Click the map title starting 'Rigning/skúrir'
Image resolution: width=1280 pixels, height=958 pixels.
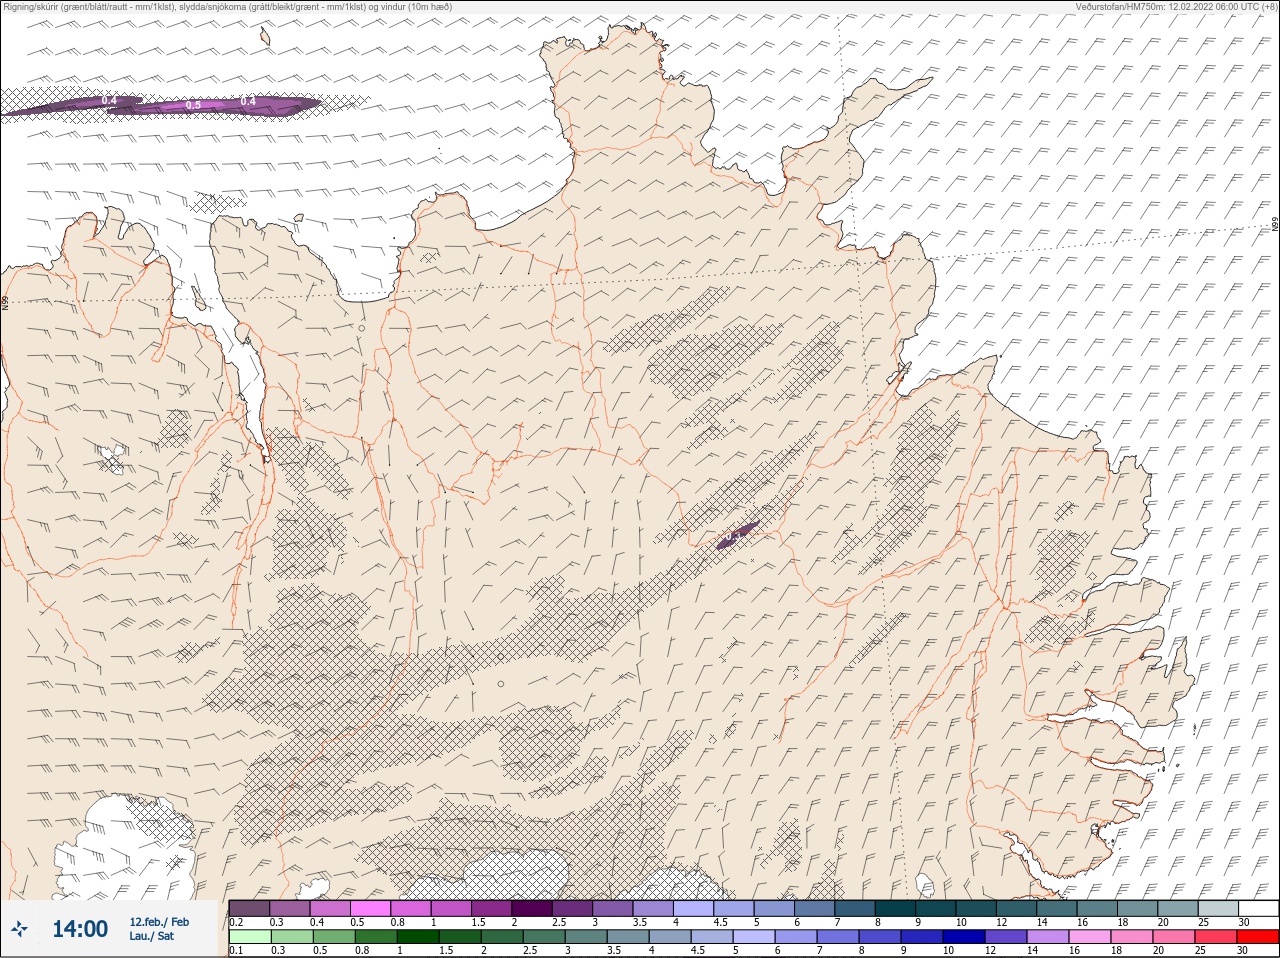pos(228,7)
